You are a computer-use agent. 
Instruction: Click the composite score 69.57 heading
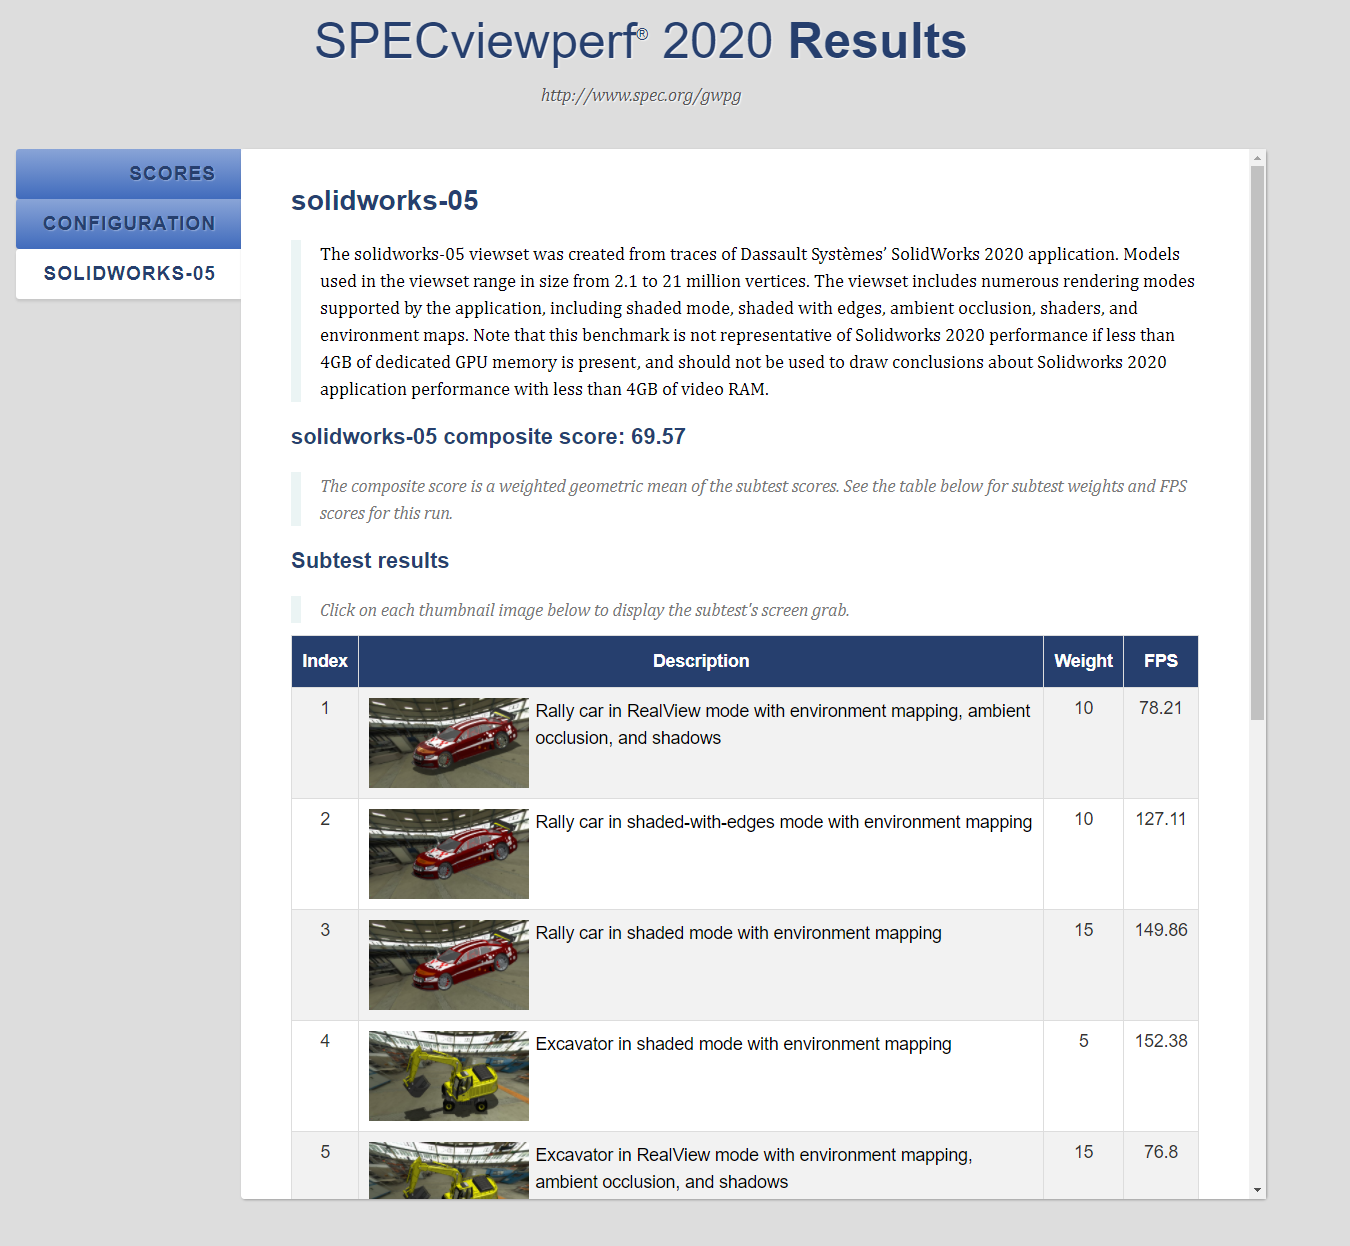point(488,437)
